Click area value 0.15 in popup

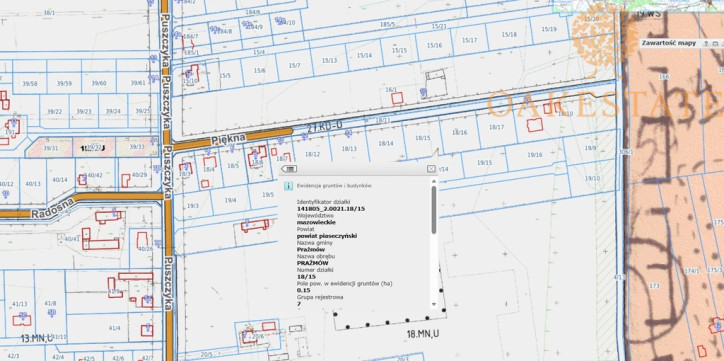(302, 290)
